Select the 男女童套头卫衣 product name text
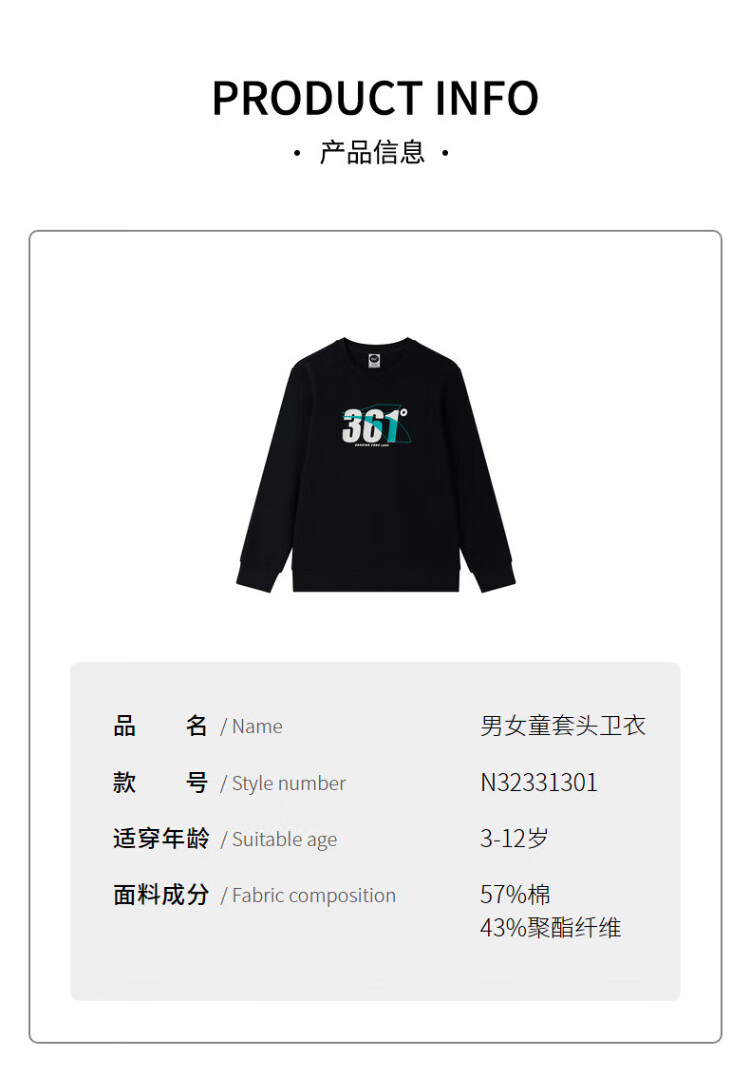The width and height of the screenshot is (750, 1075). click(563, 725)
